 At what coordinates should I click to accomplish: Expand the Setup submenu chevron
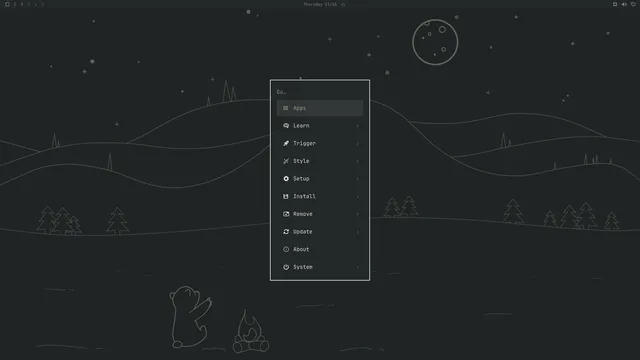point(358,179)
